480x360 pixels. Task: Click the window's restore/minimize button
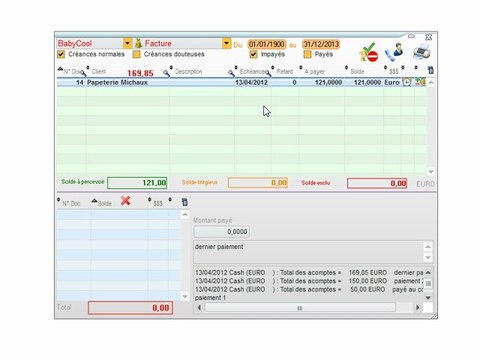(412, 36)
